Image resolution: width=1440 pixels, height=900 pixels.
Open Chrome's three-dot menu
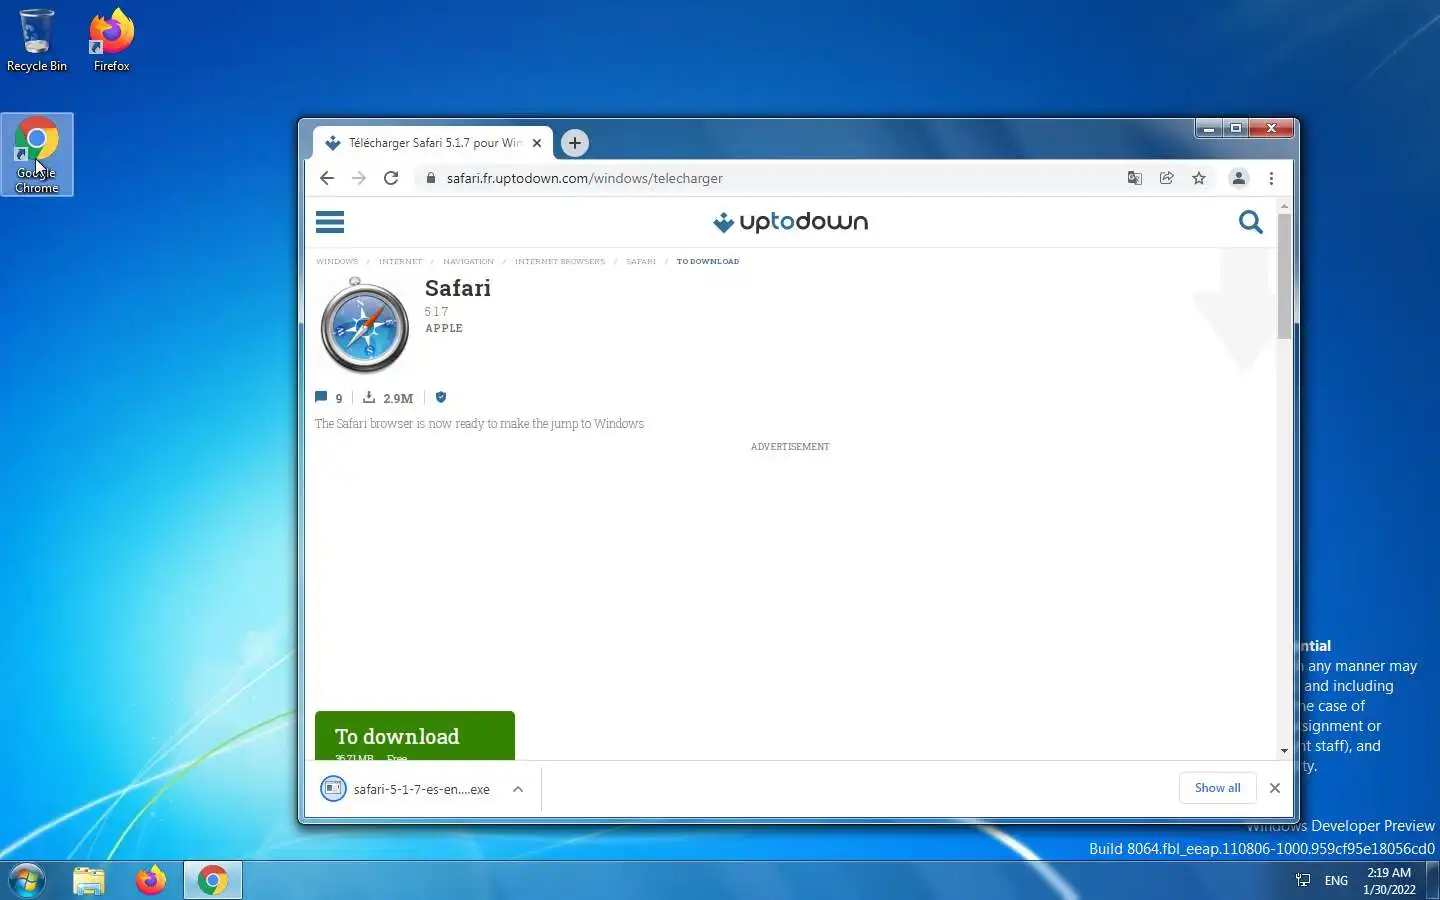click(1271, 178)
